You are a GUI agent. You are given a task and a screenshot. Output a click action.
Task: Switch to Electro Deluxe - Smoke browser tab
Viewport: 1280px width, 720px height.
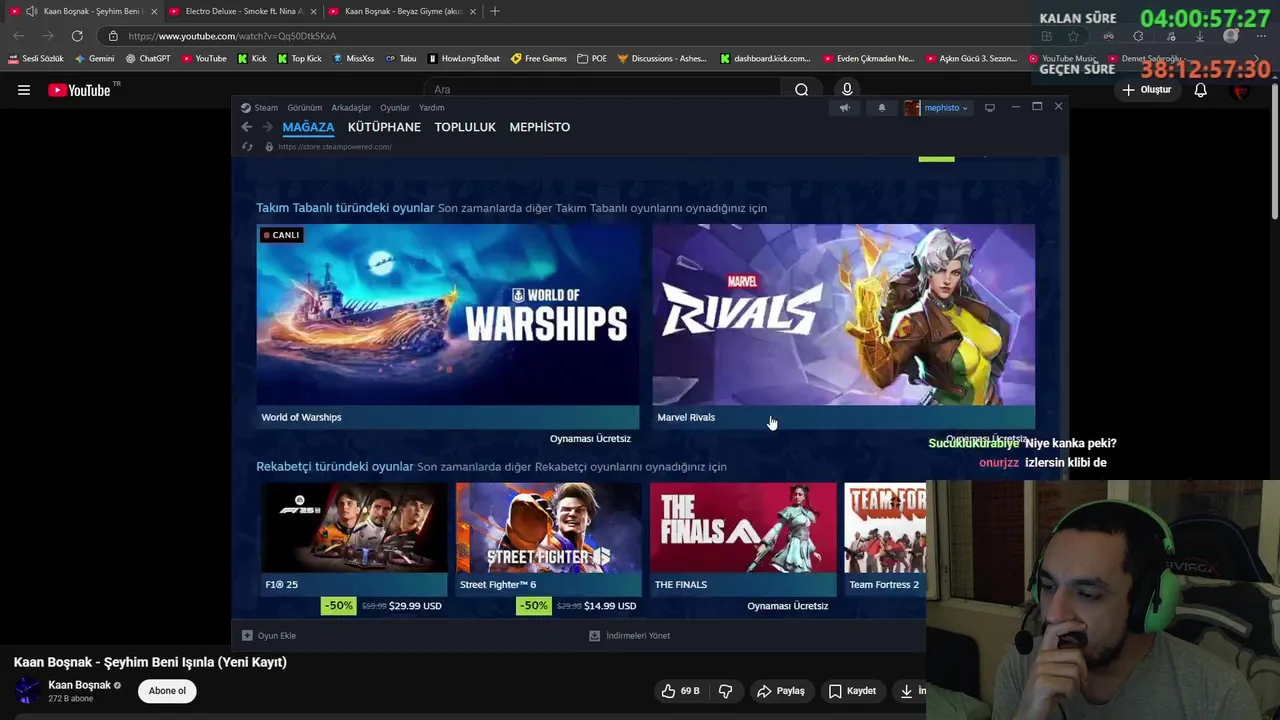pos(243,11)
